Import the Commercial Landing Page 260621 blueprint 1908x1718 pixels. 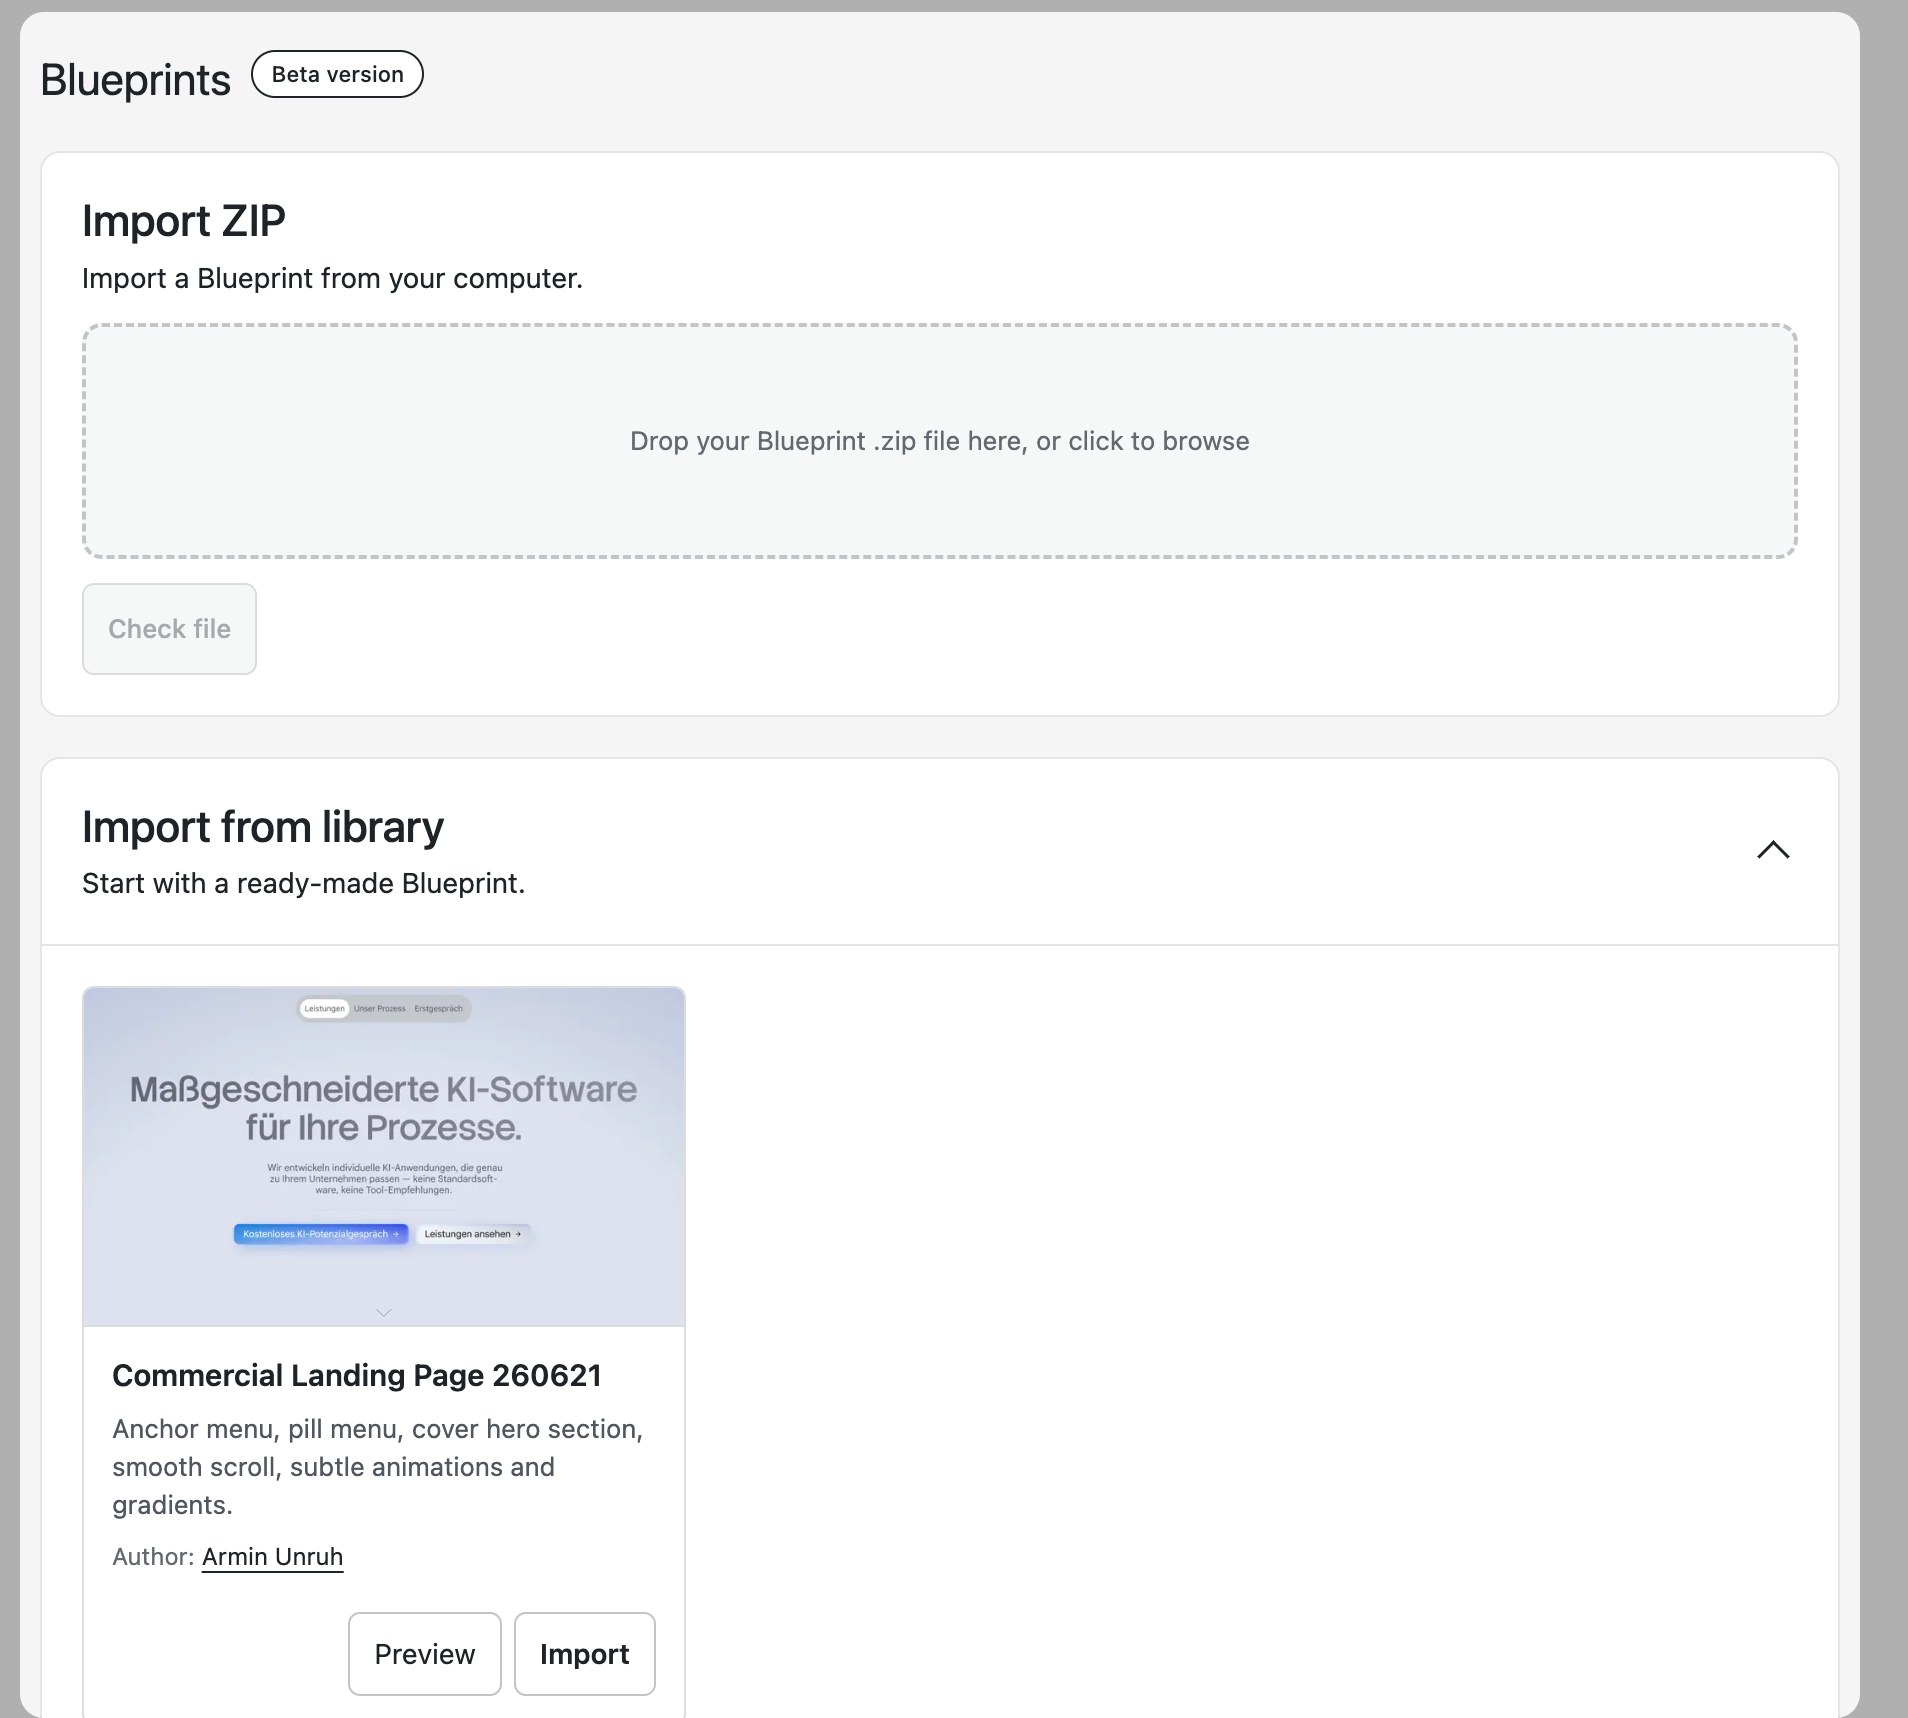(584, 1654)
